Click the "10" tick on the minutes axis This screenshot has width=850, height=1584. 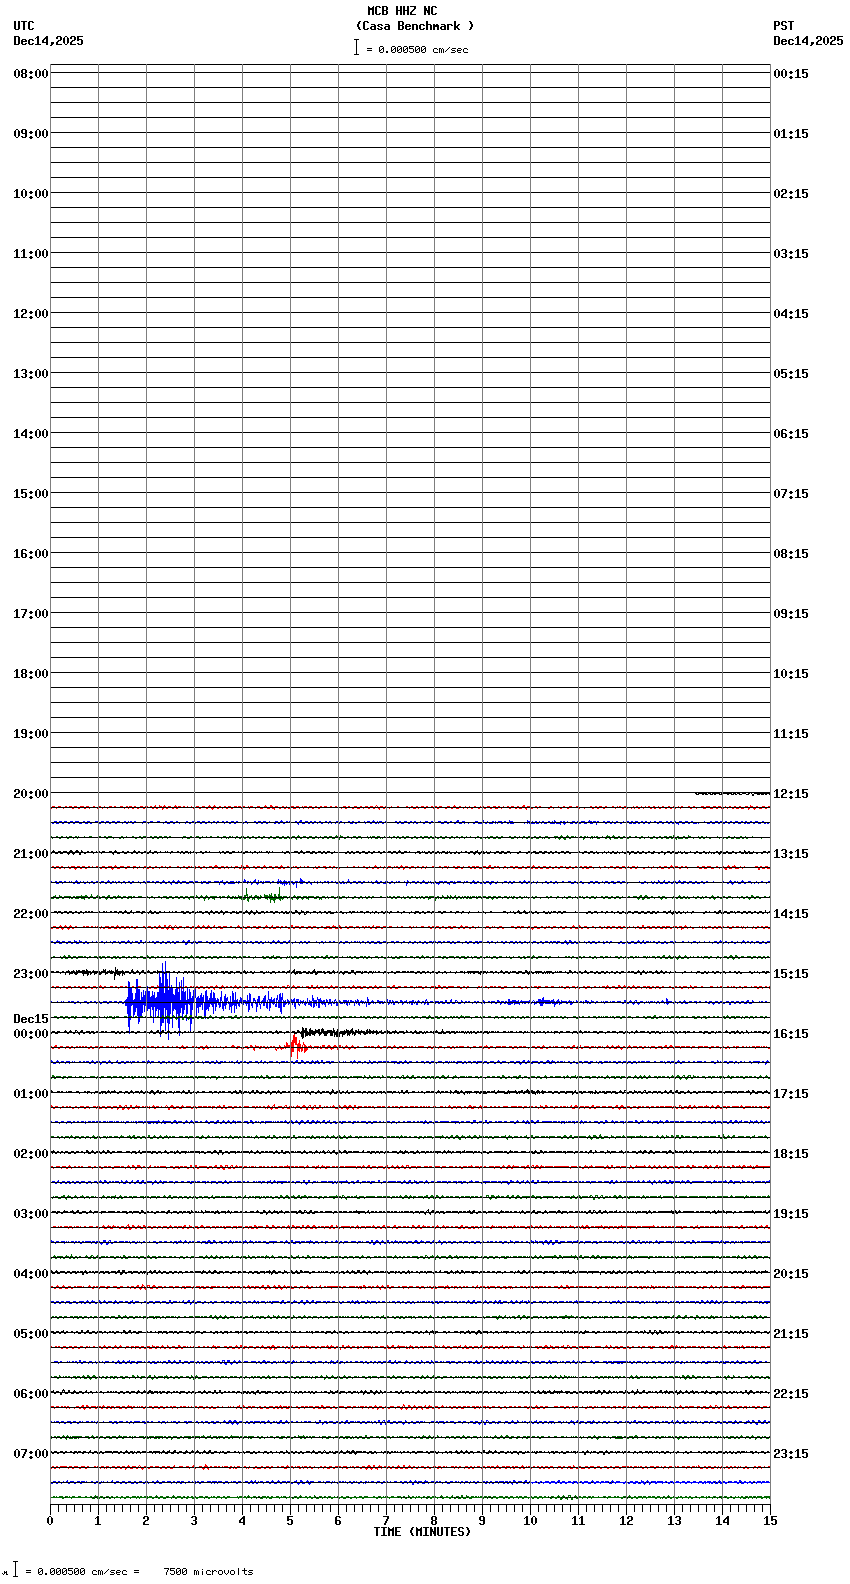530,1521
